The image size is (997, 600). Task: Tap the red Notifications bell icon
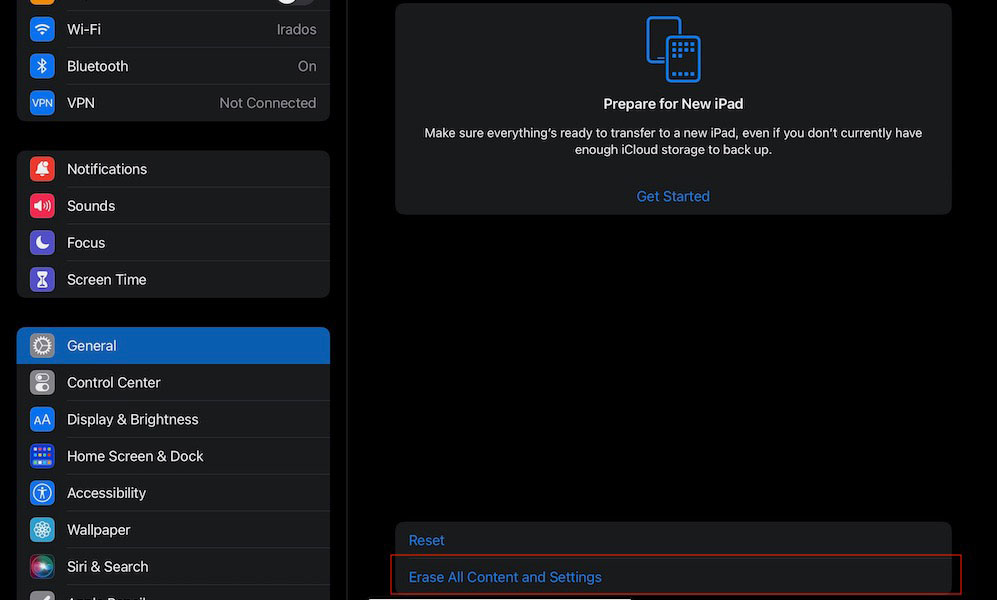pos(42,169)
